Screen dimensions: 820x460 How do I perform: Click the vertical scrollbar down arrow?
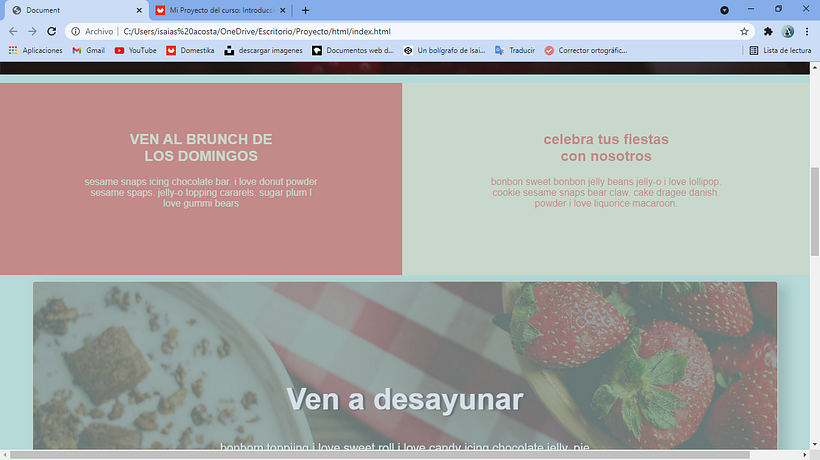click(x=815, y=445)
